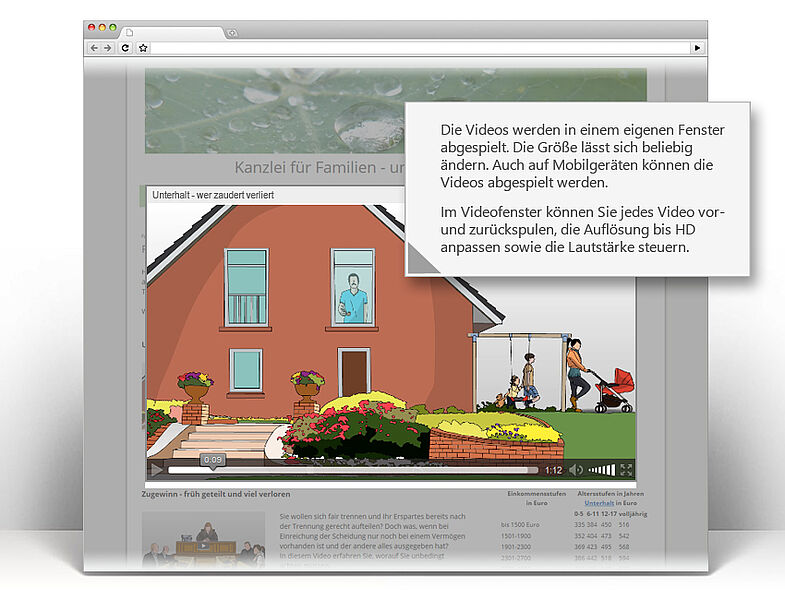785x600 pixels.
Task: Mute the video with the speaker icon
Action: pyautogui.click(x=576, y=469)
